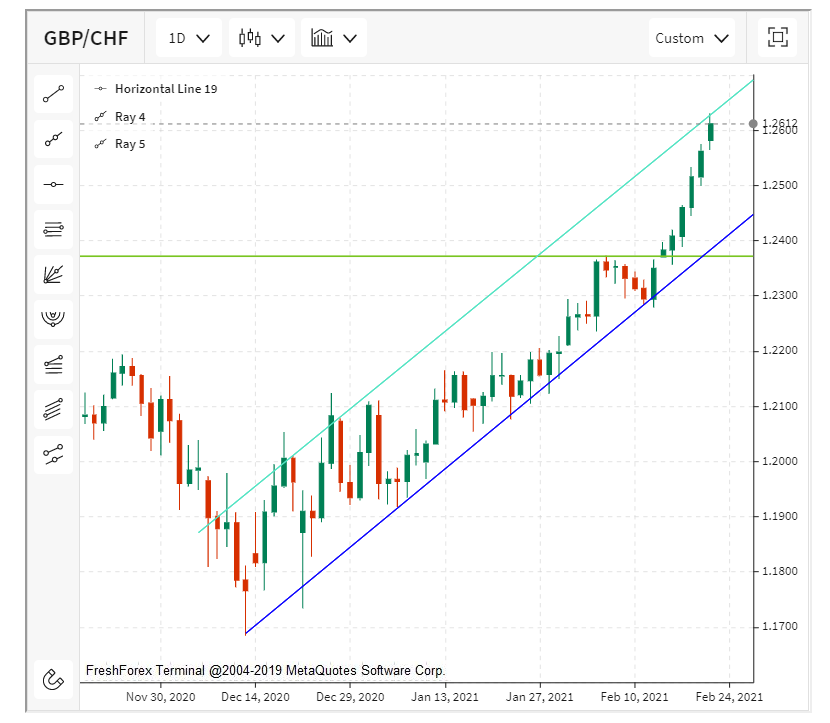830x723 pixels.
Task: Click the Jan 27, 2021 date label
Action: (x=539, y=697)
